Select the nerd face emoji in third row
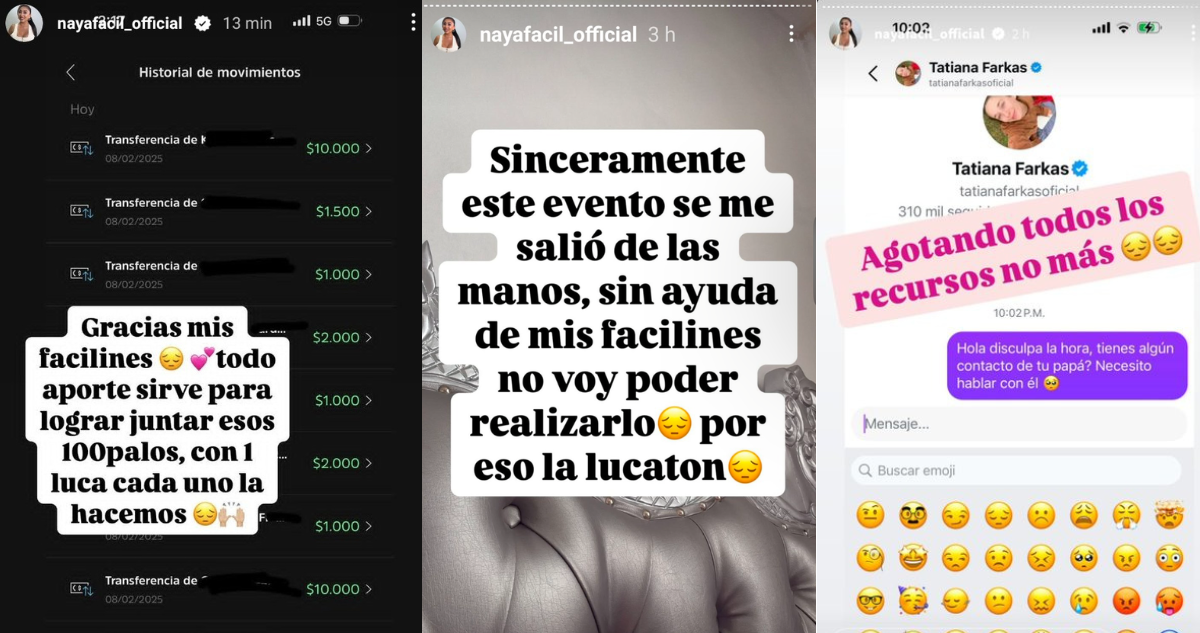 tap(870, 599)
